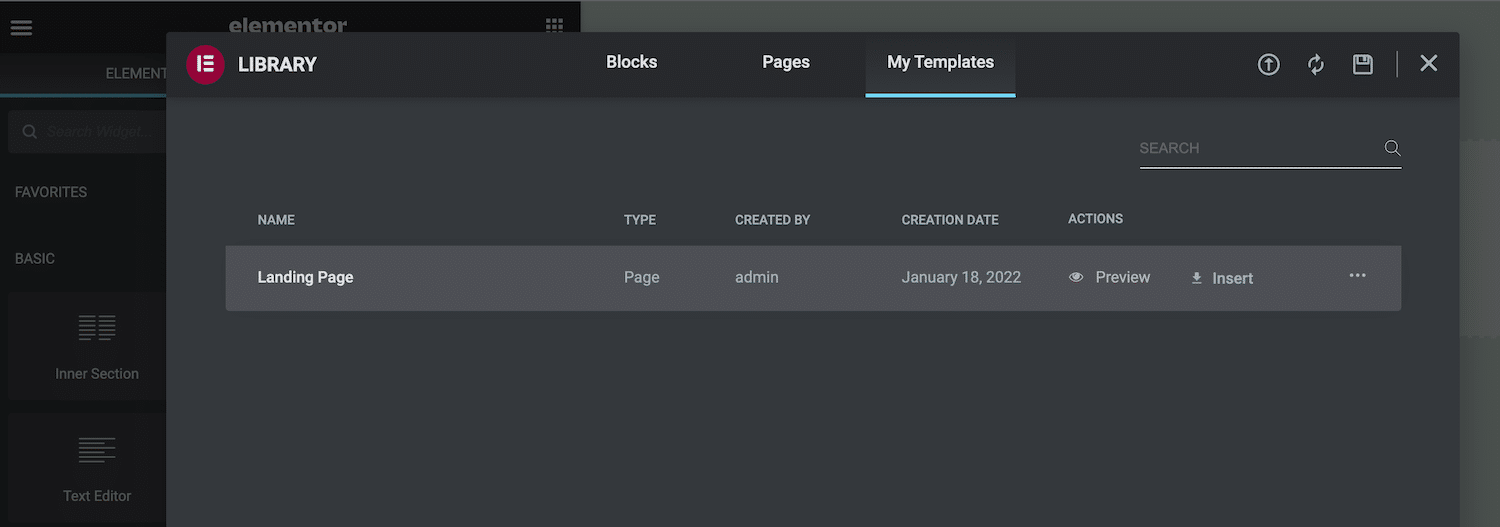Click the Elementor logo in library header
Viewport: 1500px width, 527px height.
[205, 65]
